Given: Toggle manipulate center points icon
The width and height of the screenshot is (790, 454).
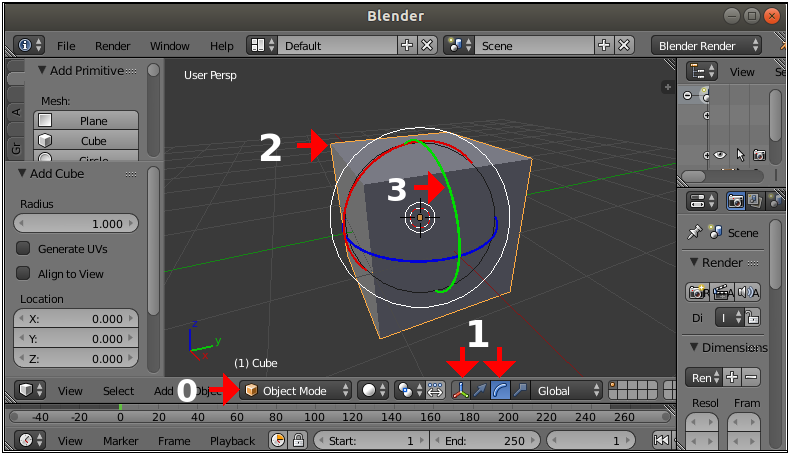Looking at the screenshot, I should 435,391.
